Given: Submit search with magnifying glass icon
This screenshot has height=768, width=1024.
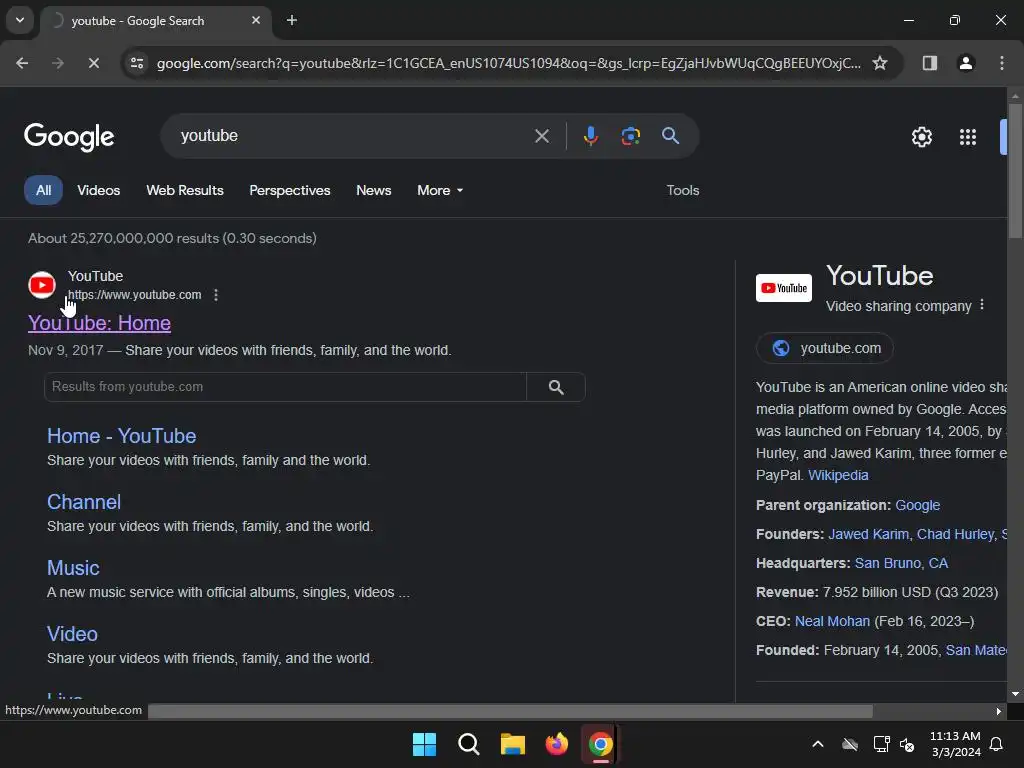Looking at the screenshot, I should pyautogui.click(x=670, y=136).
